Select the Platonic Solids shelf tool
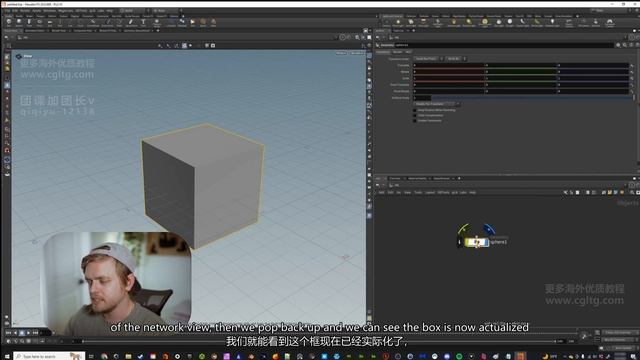 pyautogui.click(x=157, y=22)
